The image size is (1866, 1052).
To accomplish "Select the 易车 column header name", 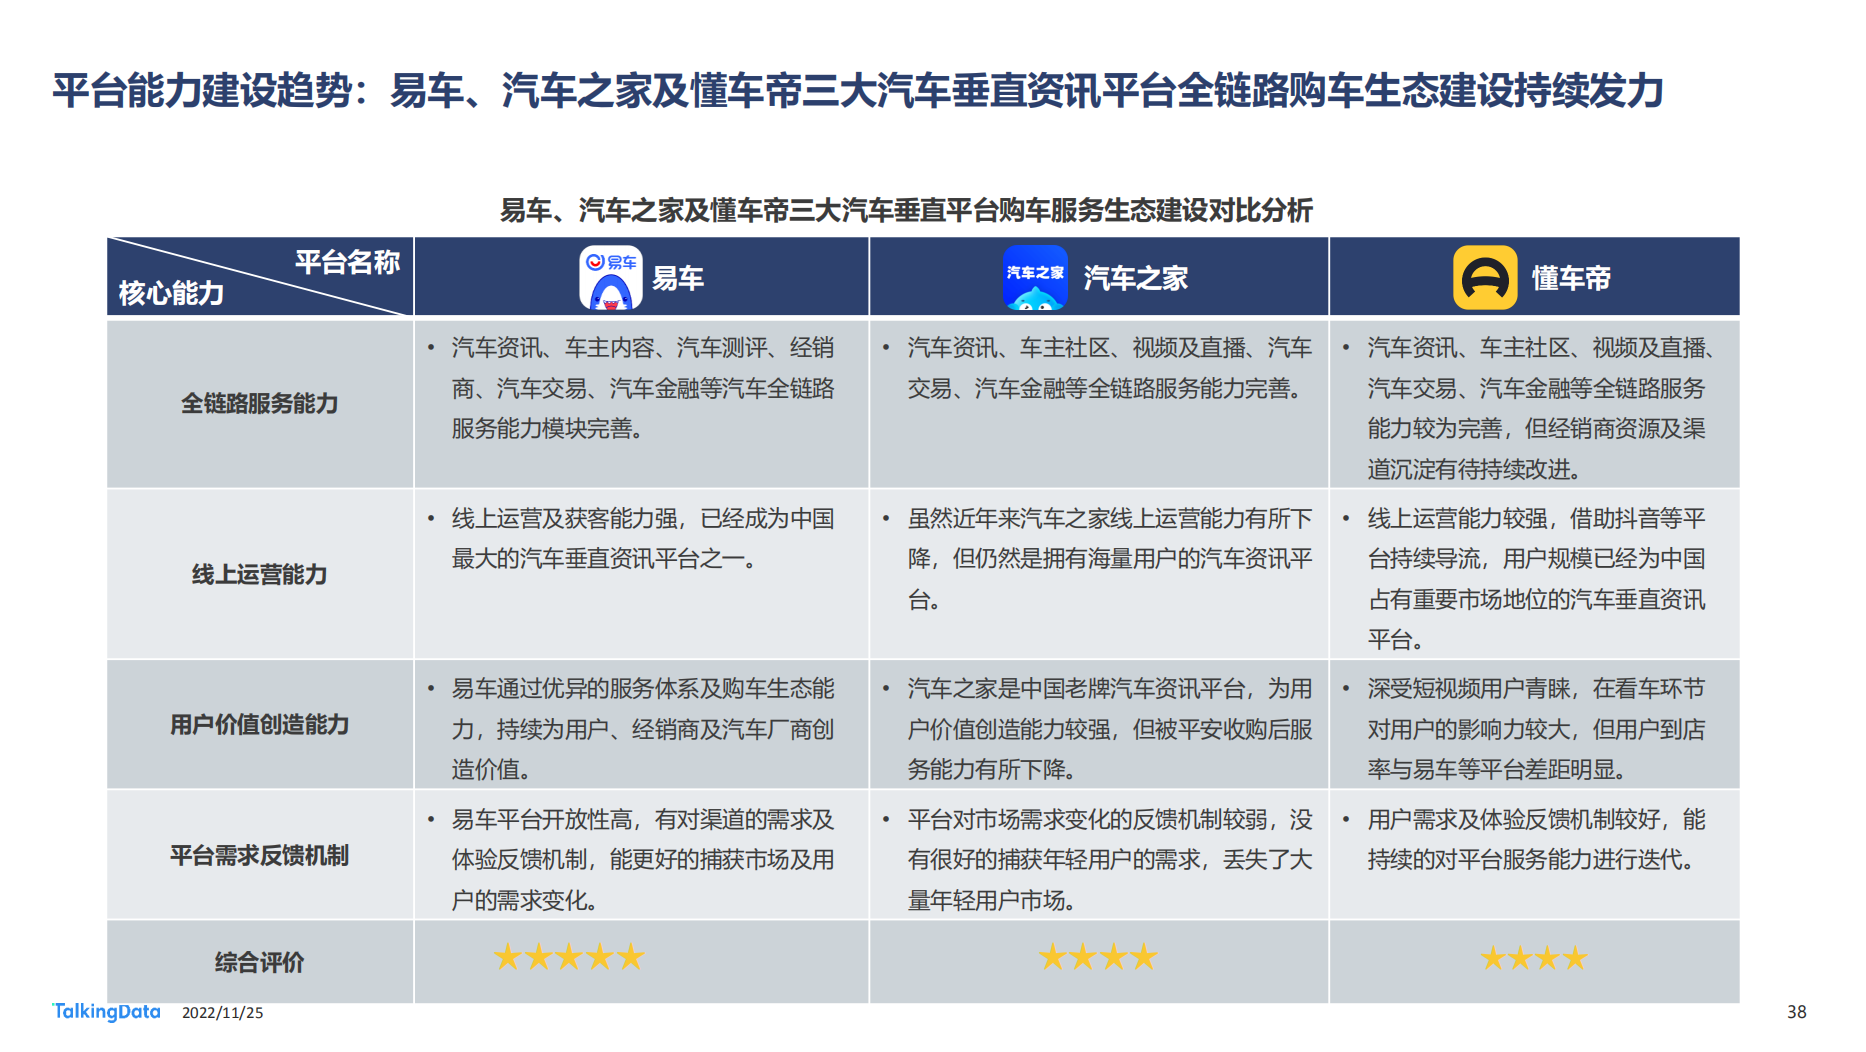I will pos(678,278).
